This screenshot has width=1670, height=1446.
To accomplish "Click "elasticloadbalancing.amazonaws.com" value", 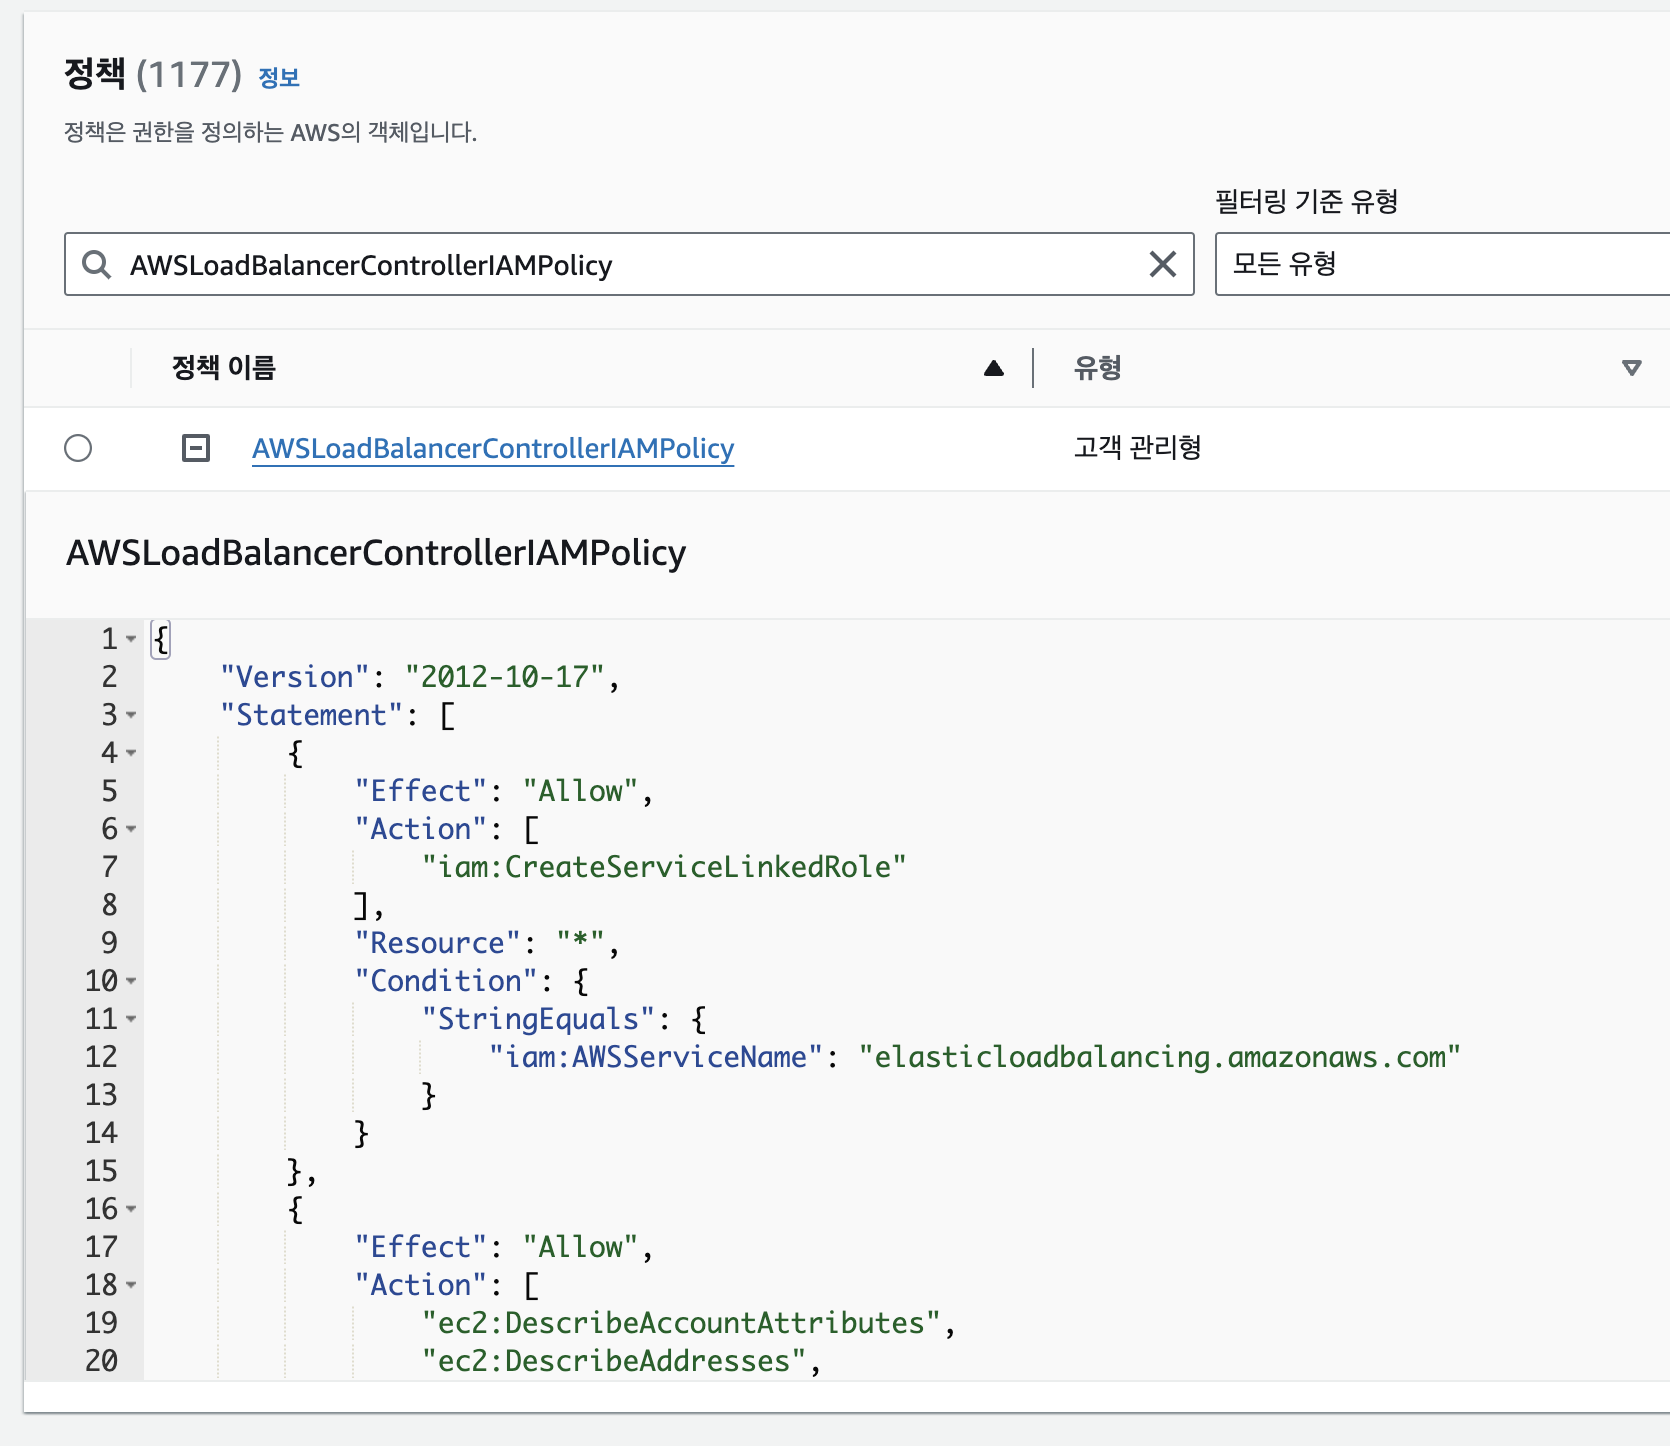I will point(1160,1057).
